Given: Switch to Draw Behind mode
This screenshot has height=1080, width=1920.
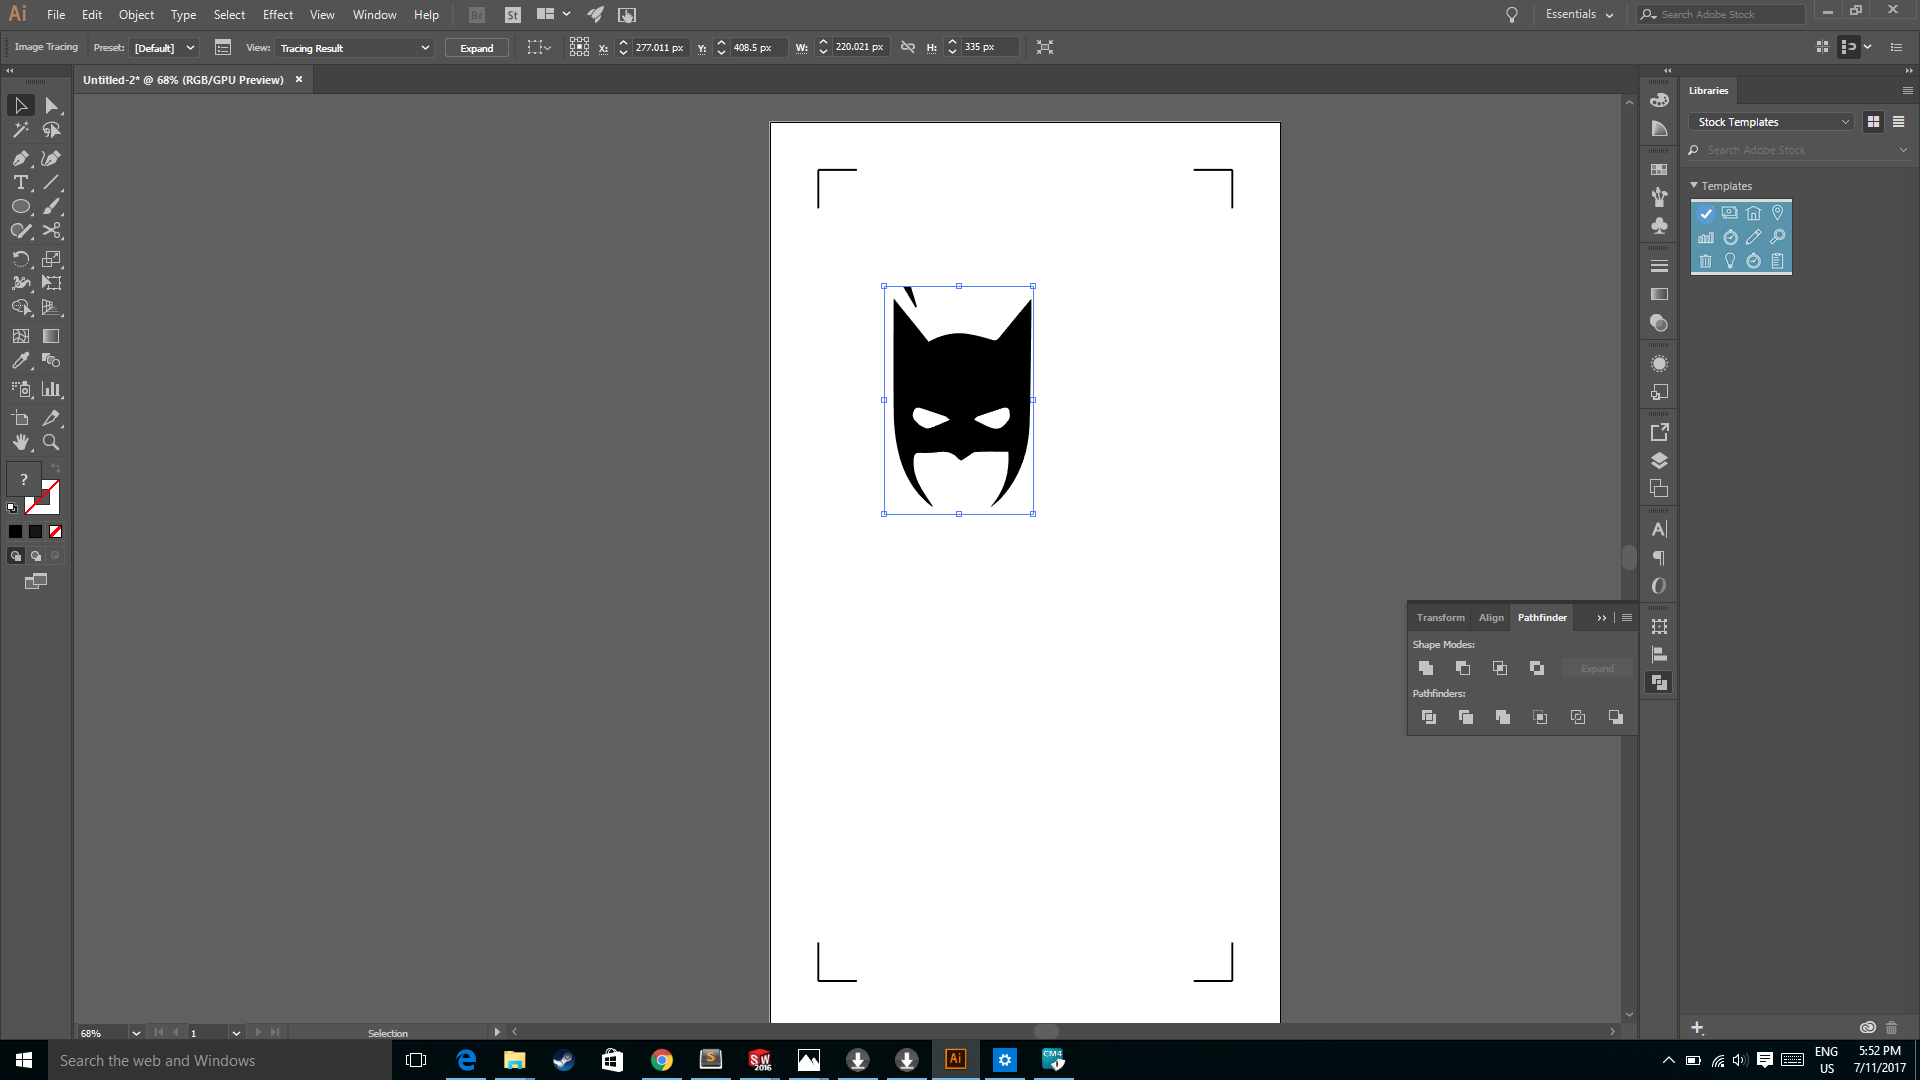Looking at the screenshot, I should 36,556.
